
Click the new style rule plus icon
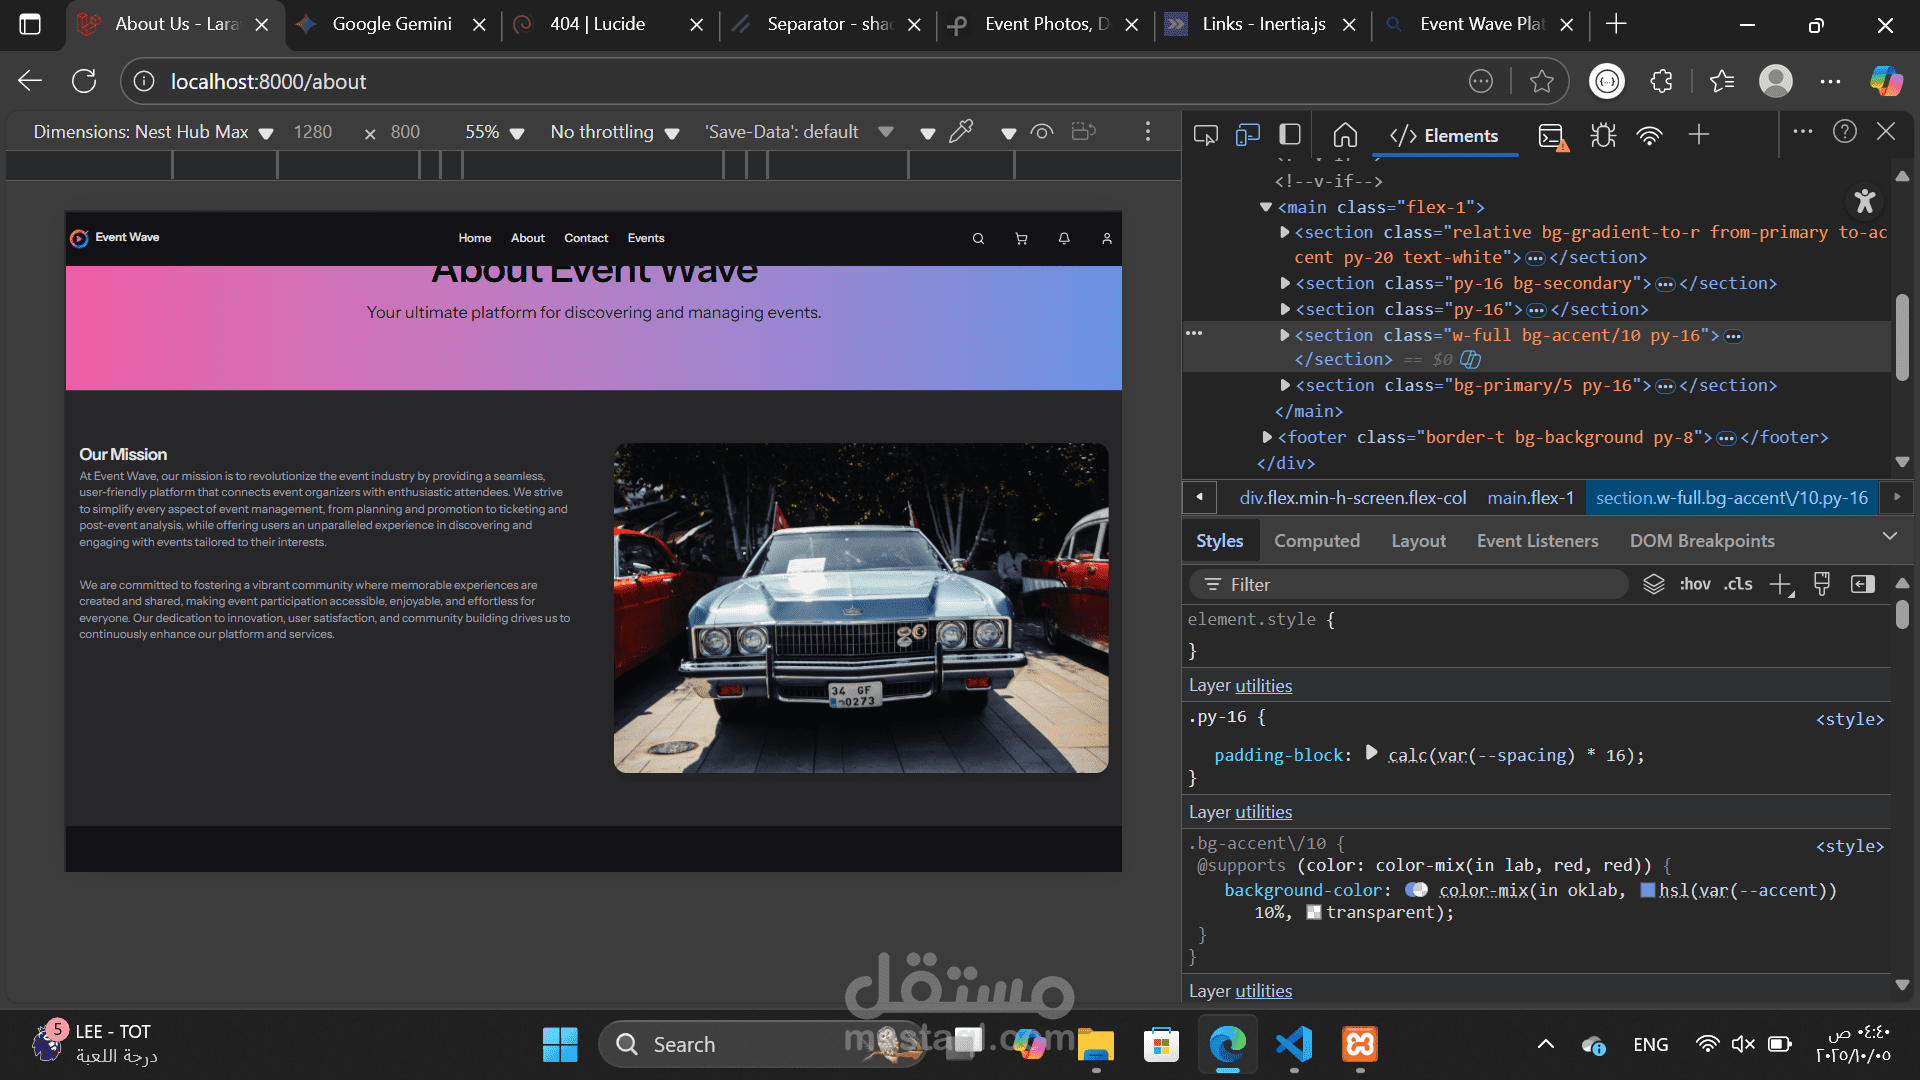click(x=1780, y=585)
